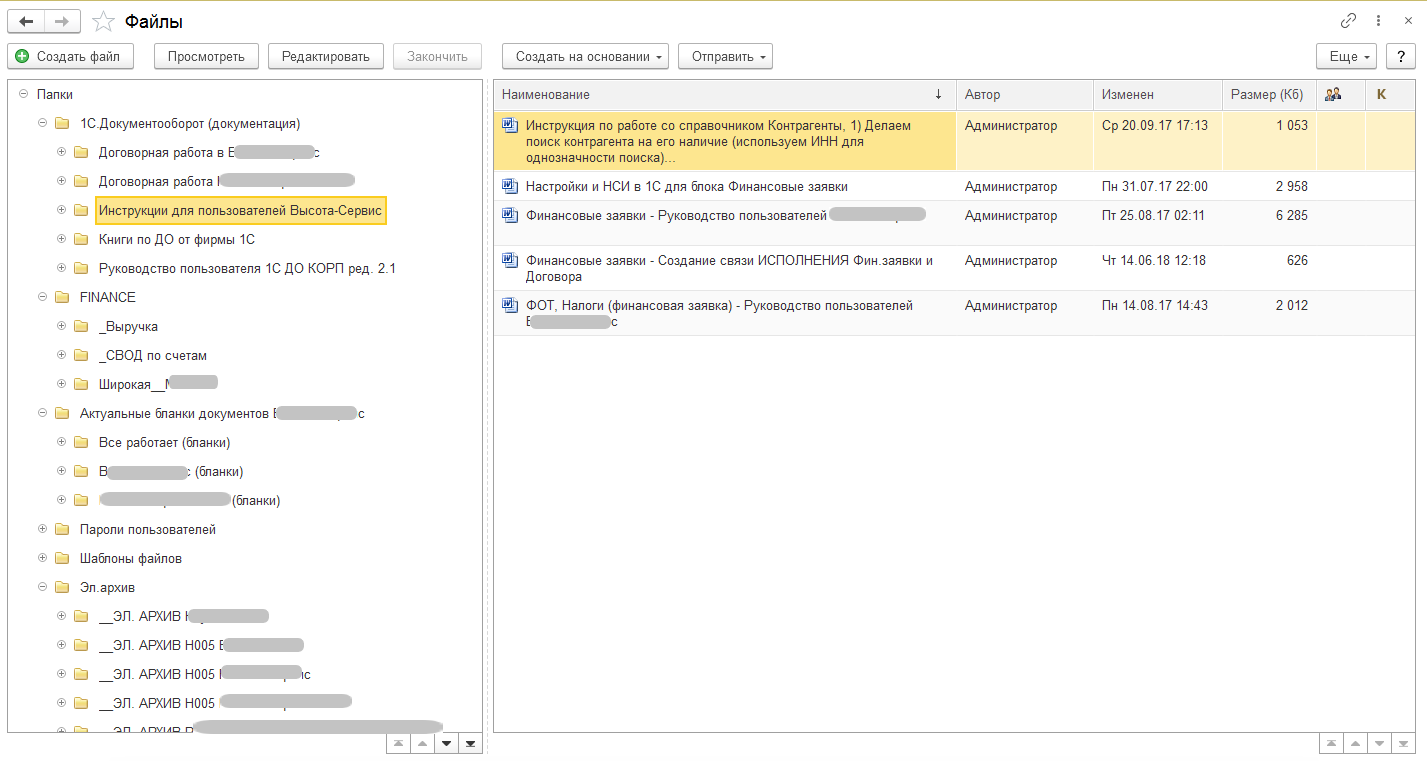
Task: Click the date Пн 31.07.17 22:00
Action: pos(1155,187)
